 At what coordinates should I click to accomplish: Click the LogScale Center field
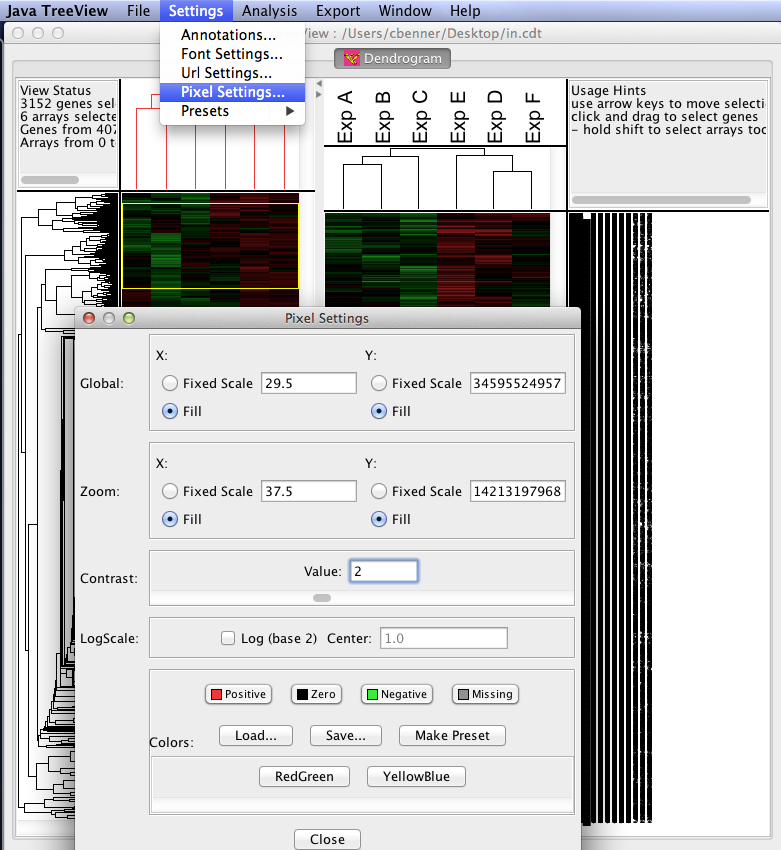pos(444,638)
